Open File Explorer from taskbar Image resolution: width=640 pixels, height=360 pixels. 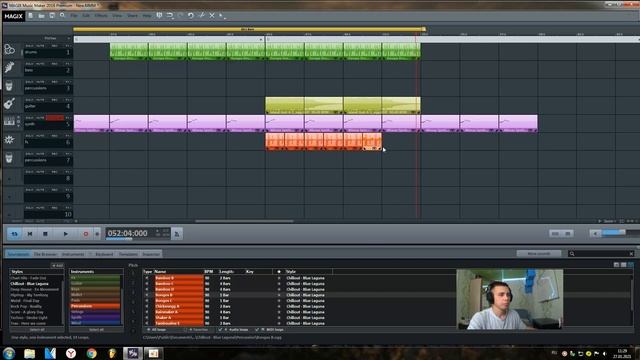click(x=29, y=353)
